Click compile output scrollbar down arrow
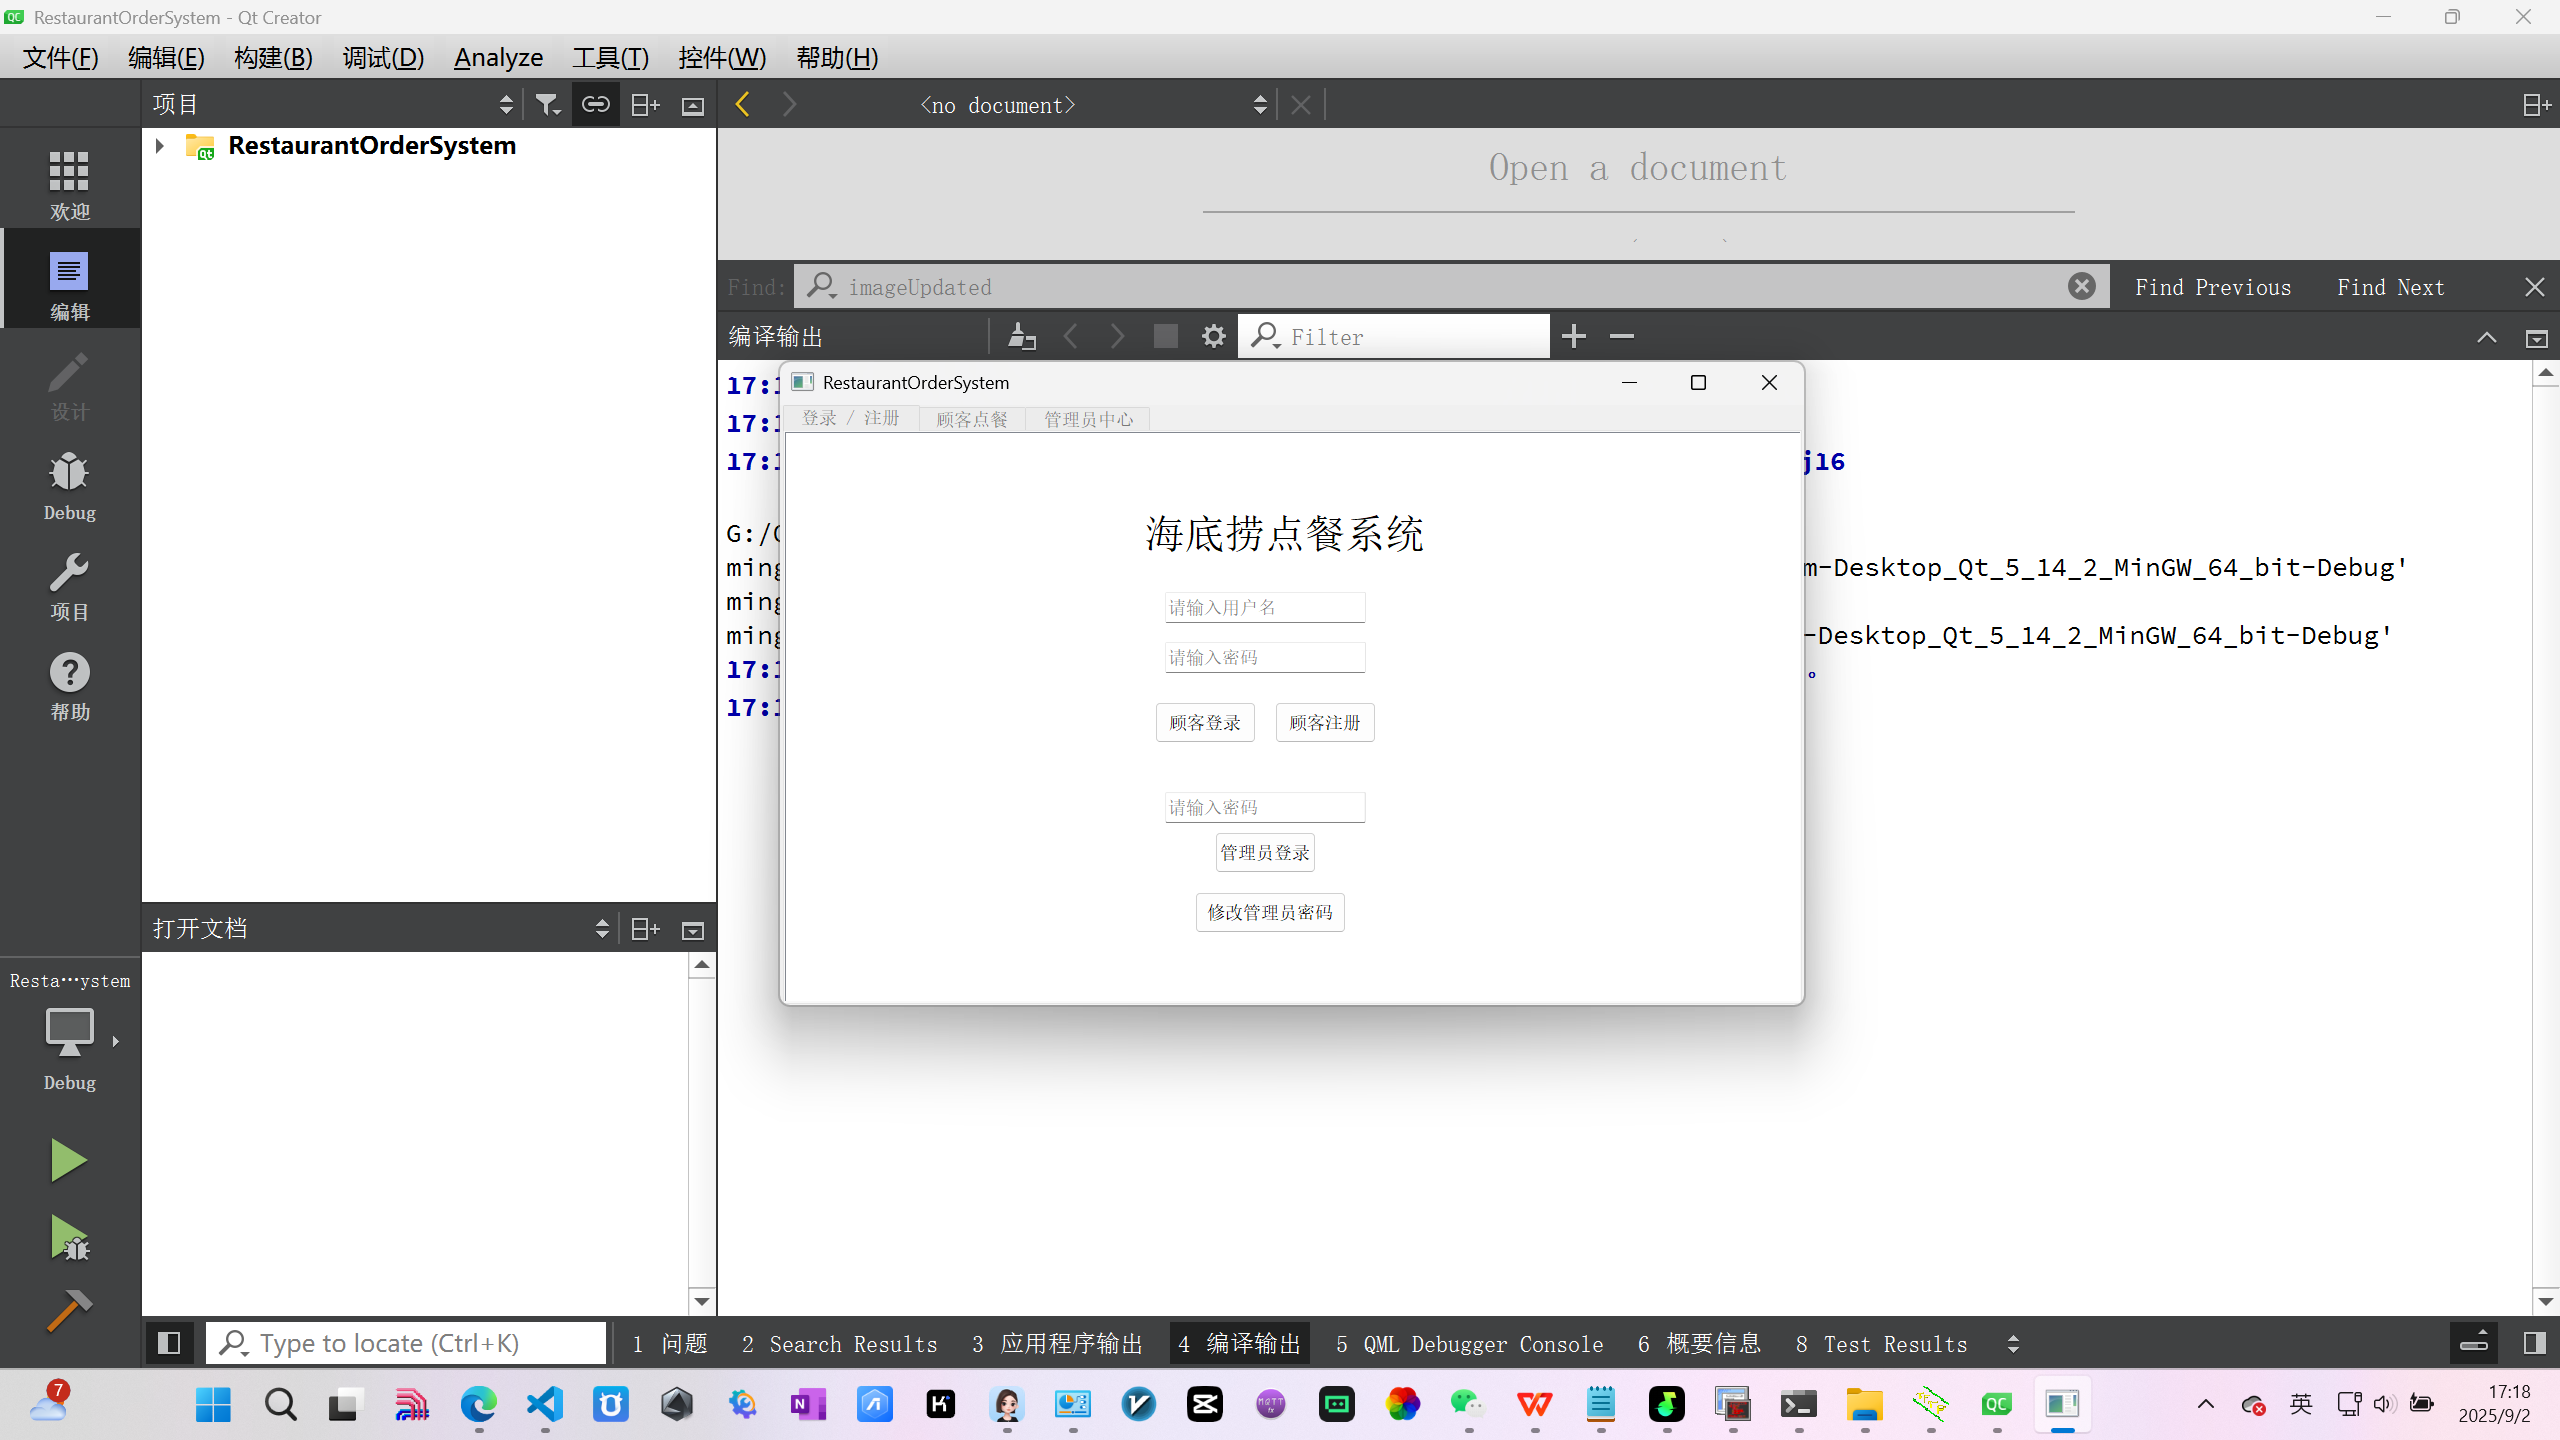Image resolution: width=2560 pixels, height=1440 pixels. (x=2546, y=1301)
